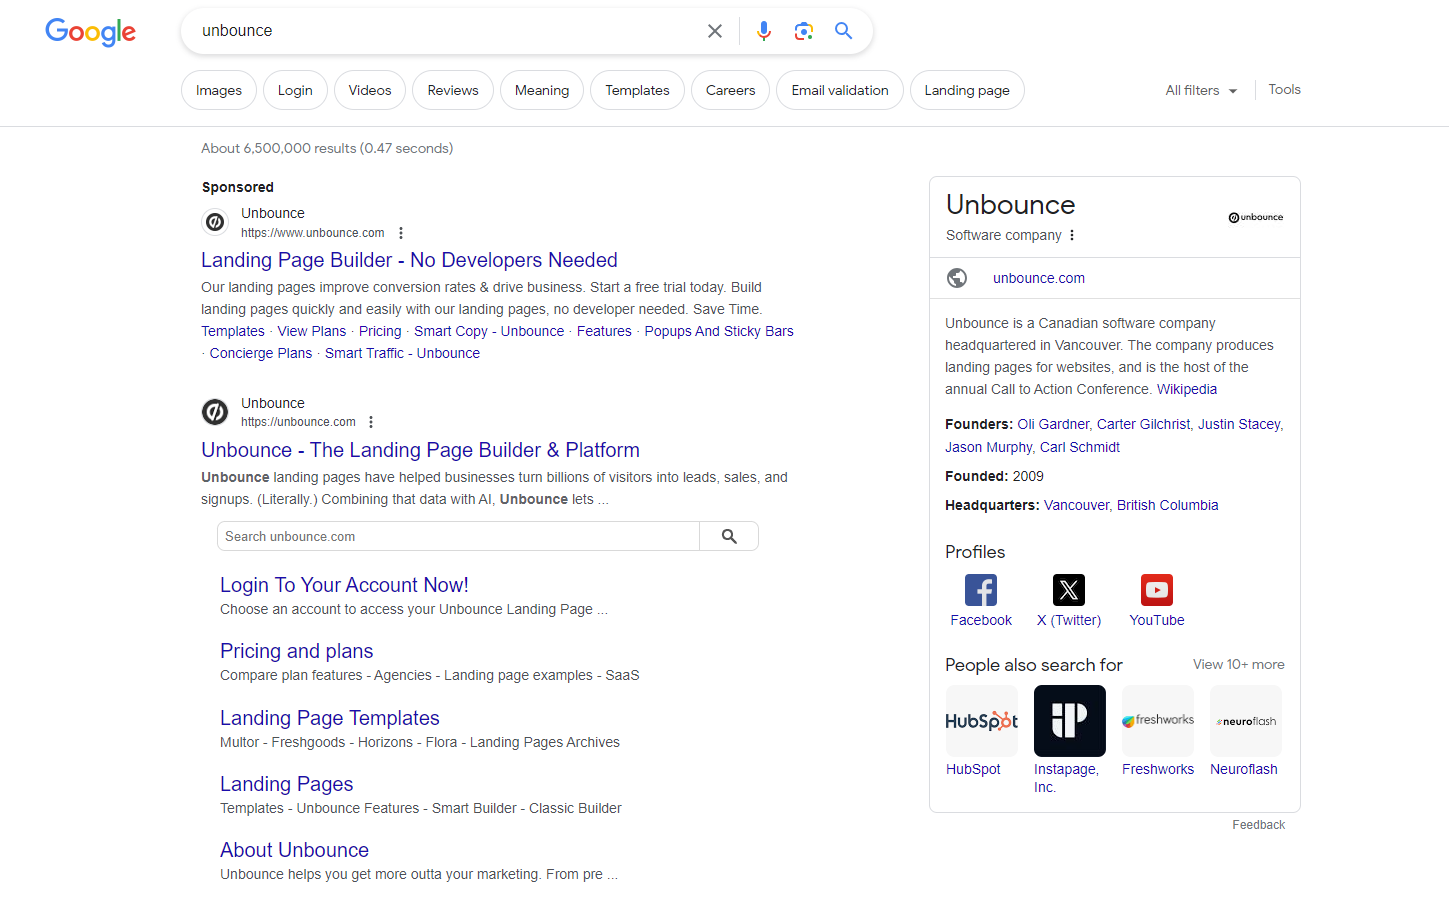
Task: Open the Facebook profile icon
Action: coord(981,590)
